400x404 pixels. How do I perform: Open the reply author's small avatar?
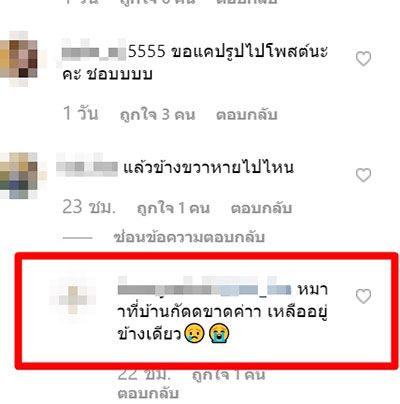tap(73, 300)
